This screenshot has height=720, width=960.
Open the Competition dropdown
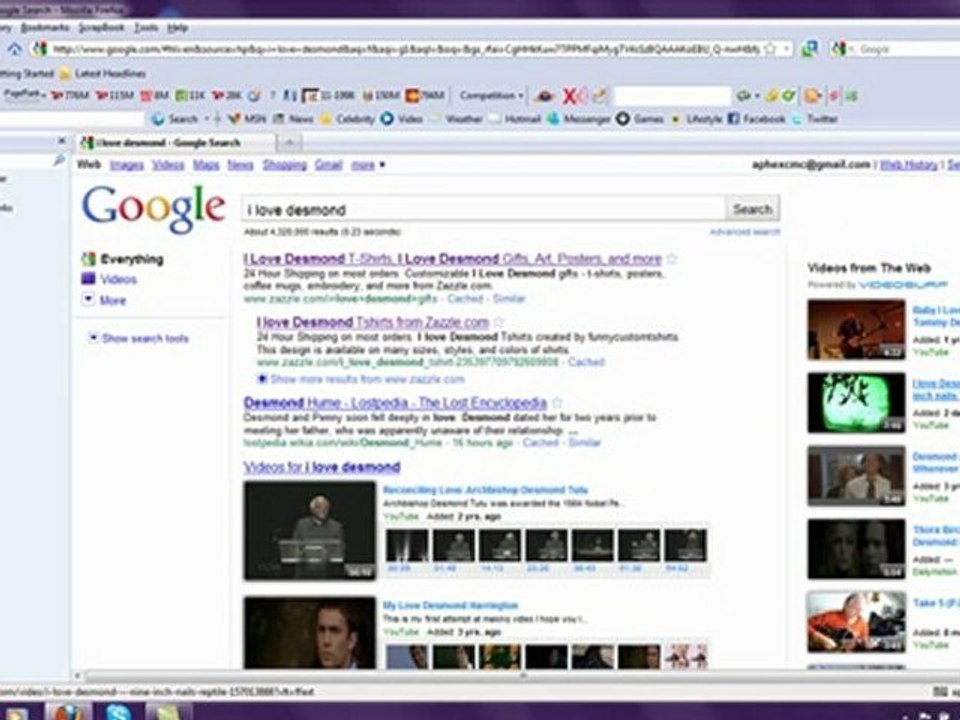pos(492,96)
